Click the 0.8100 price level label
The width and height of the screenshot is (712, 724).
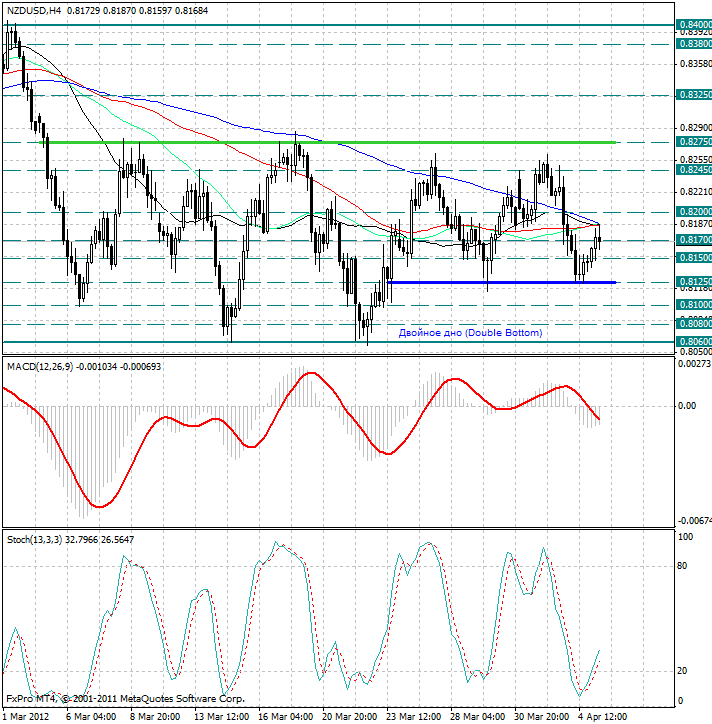coord(693,304)
